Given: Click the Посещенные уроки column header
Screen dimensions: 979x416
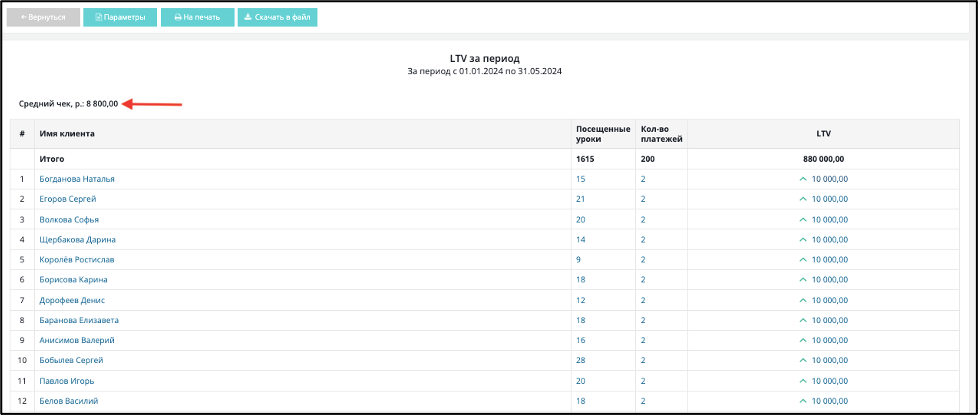Looking at the screenshot, I should 602,134.
